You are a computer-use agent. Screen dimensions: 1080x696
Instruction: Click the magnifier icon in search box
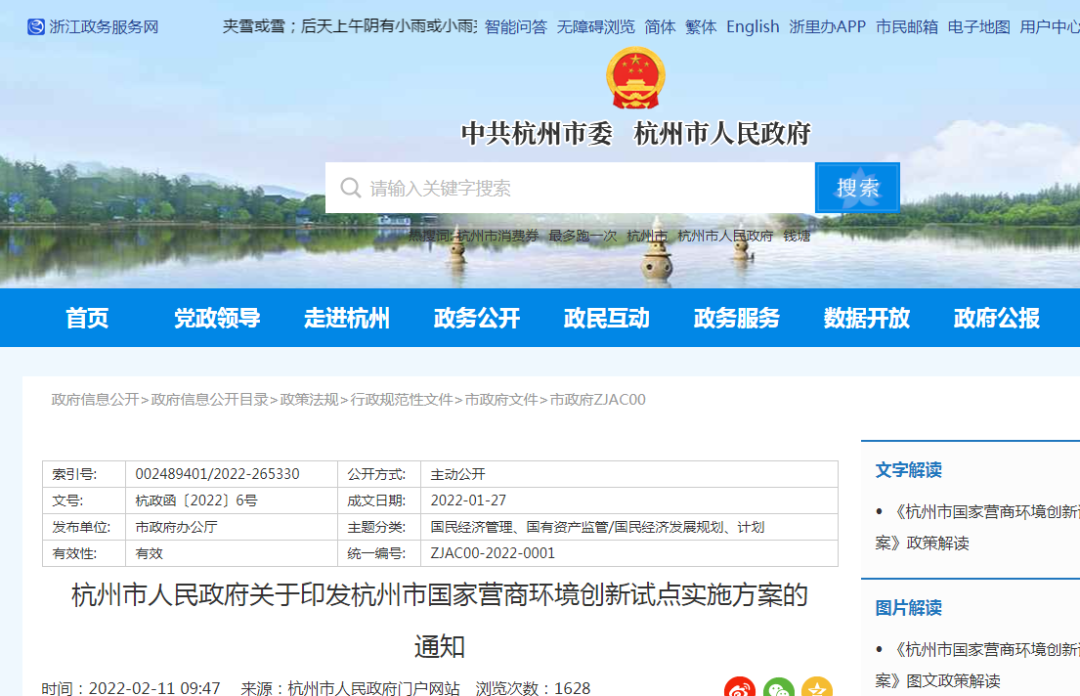tap(351, 187)
